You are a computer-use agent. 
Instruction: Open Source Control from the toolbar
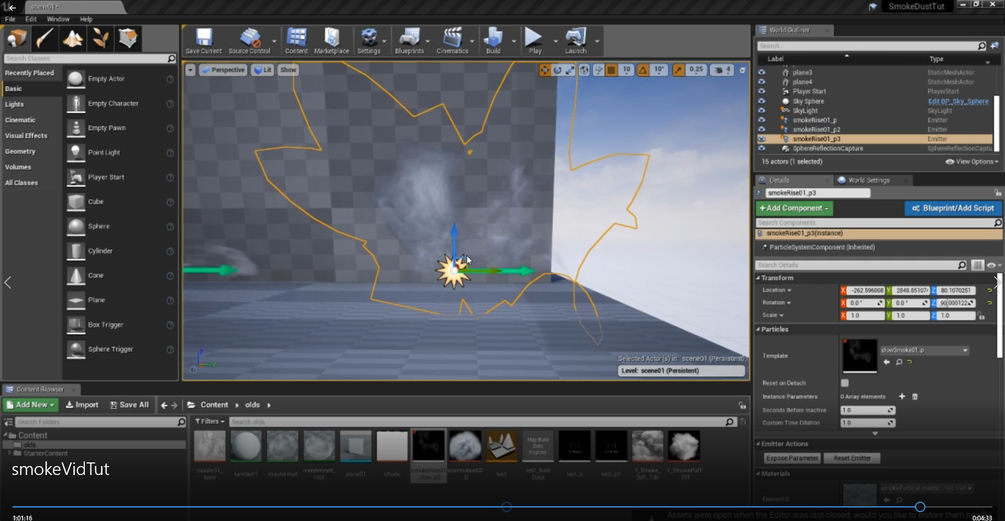(x=249, y=40)
